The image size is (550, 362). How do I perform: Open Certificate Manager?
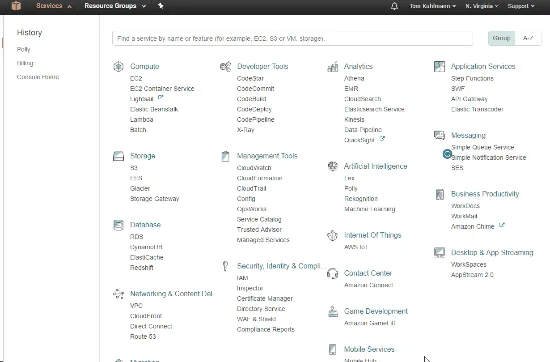[265, 299]
